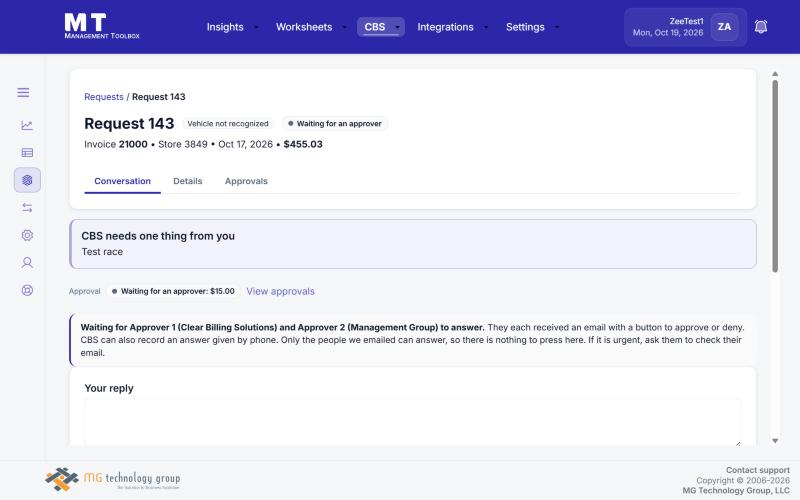The width and height of the screenshot is (800, 500).
Task: Click the page scrollbar down arrow
Action: pos(775,441)
